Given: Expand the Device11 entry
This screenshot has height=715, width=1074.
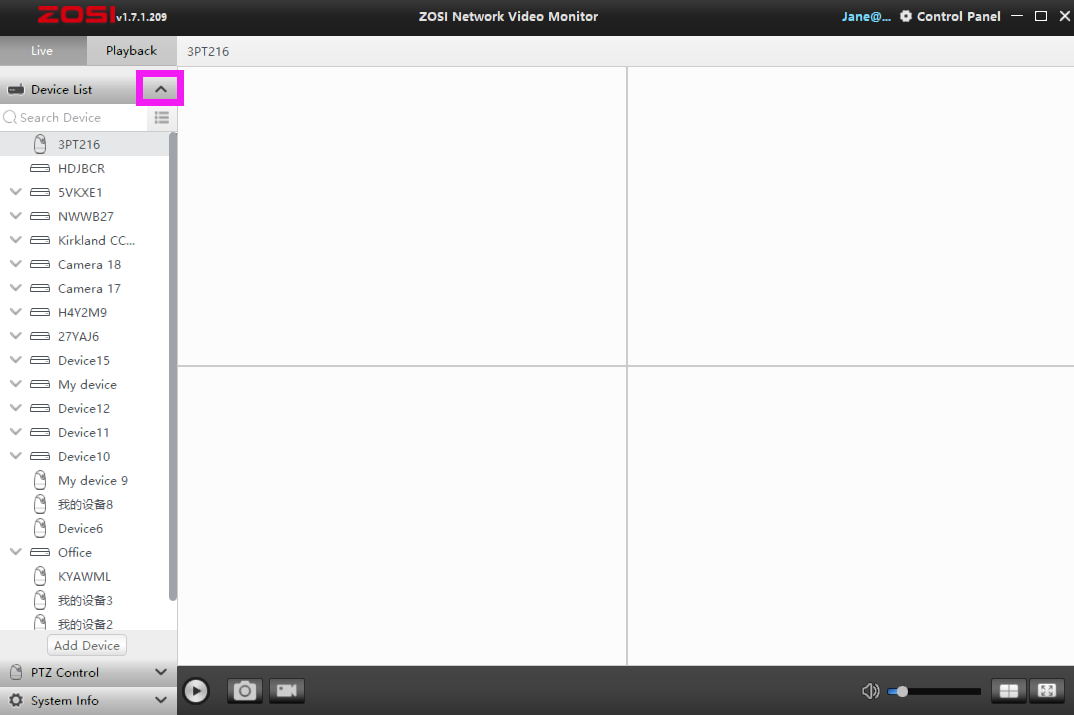Looking at the screenshot, I should pyautogui.click(x=16, y=431).
